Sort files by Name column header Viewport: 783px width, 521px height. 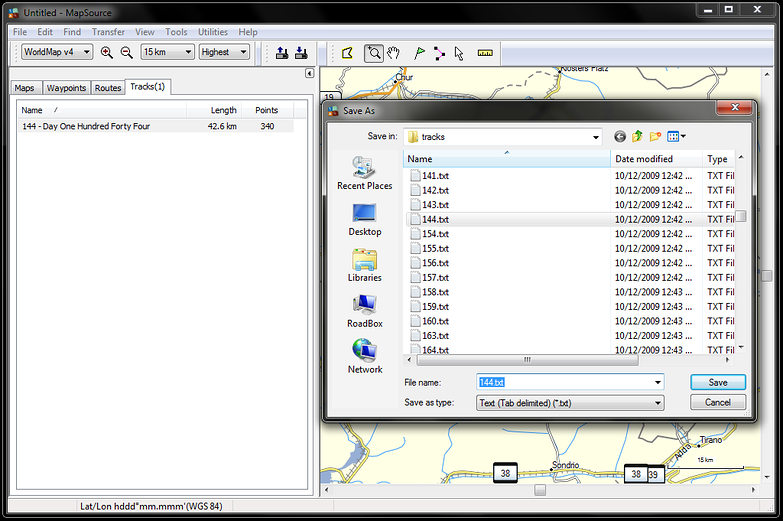[x=506, y=159]
